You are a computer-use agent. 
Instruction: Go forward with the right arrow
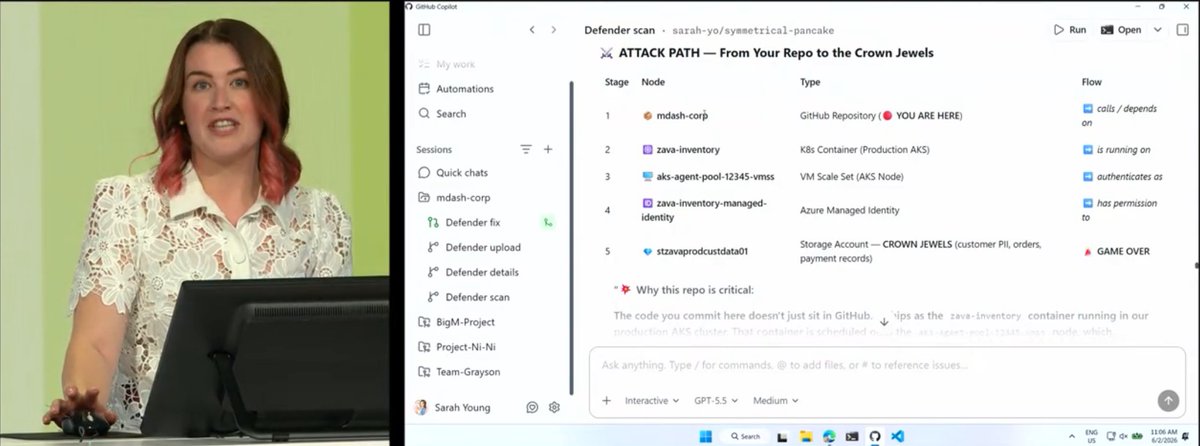pyautogui.click(x=554, y=30)
